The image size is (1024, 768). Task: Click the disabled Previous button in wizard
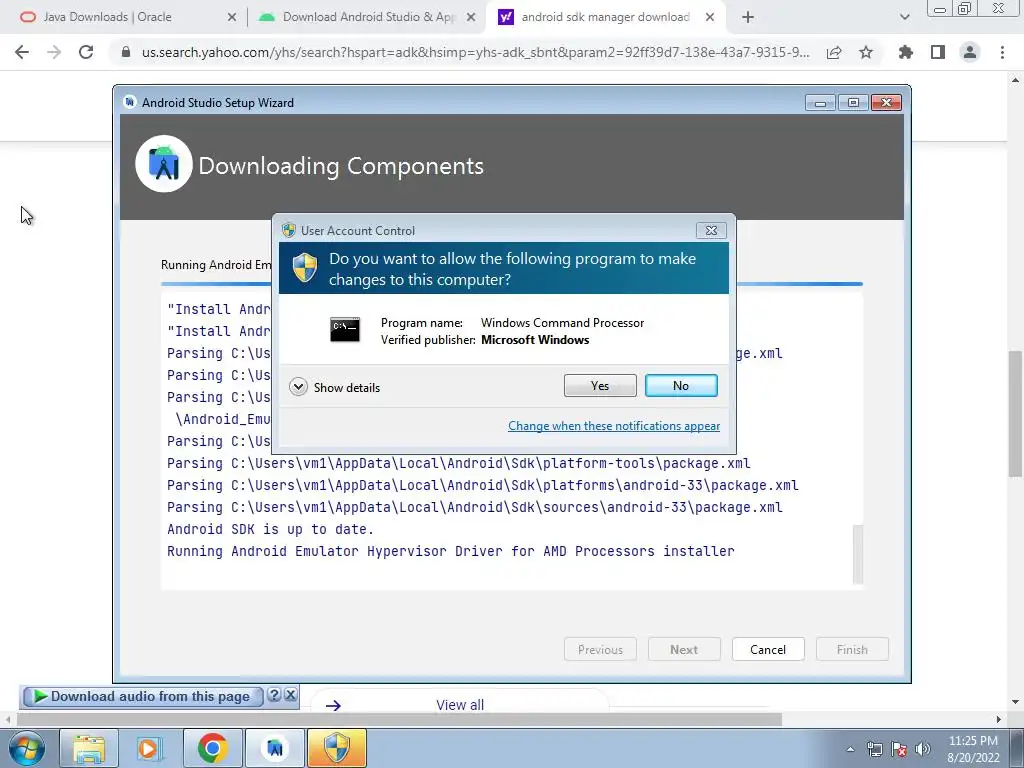[x=600, y=650]
